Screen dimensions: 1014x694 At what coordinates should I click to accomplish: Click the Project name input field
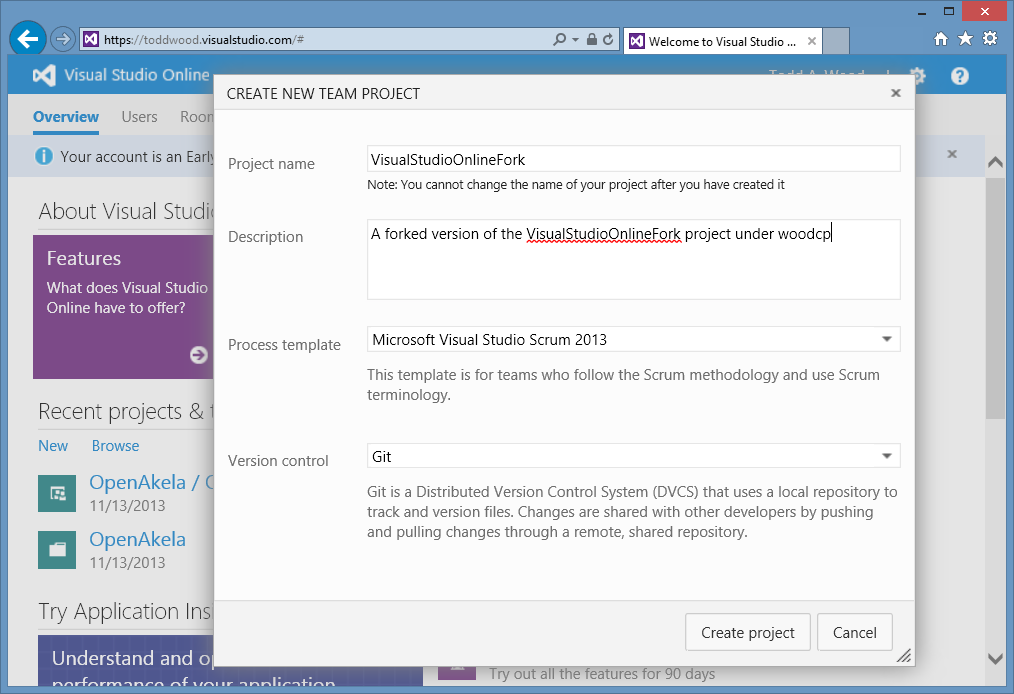(633, 159)
